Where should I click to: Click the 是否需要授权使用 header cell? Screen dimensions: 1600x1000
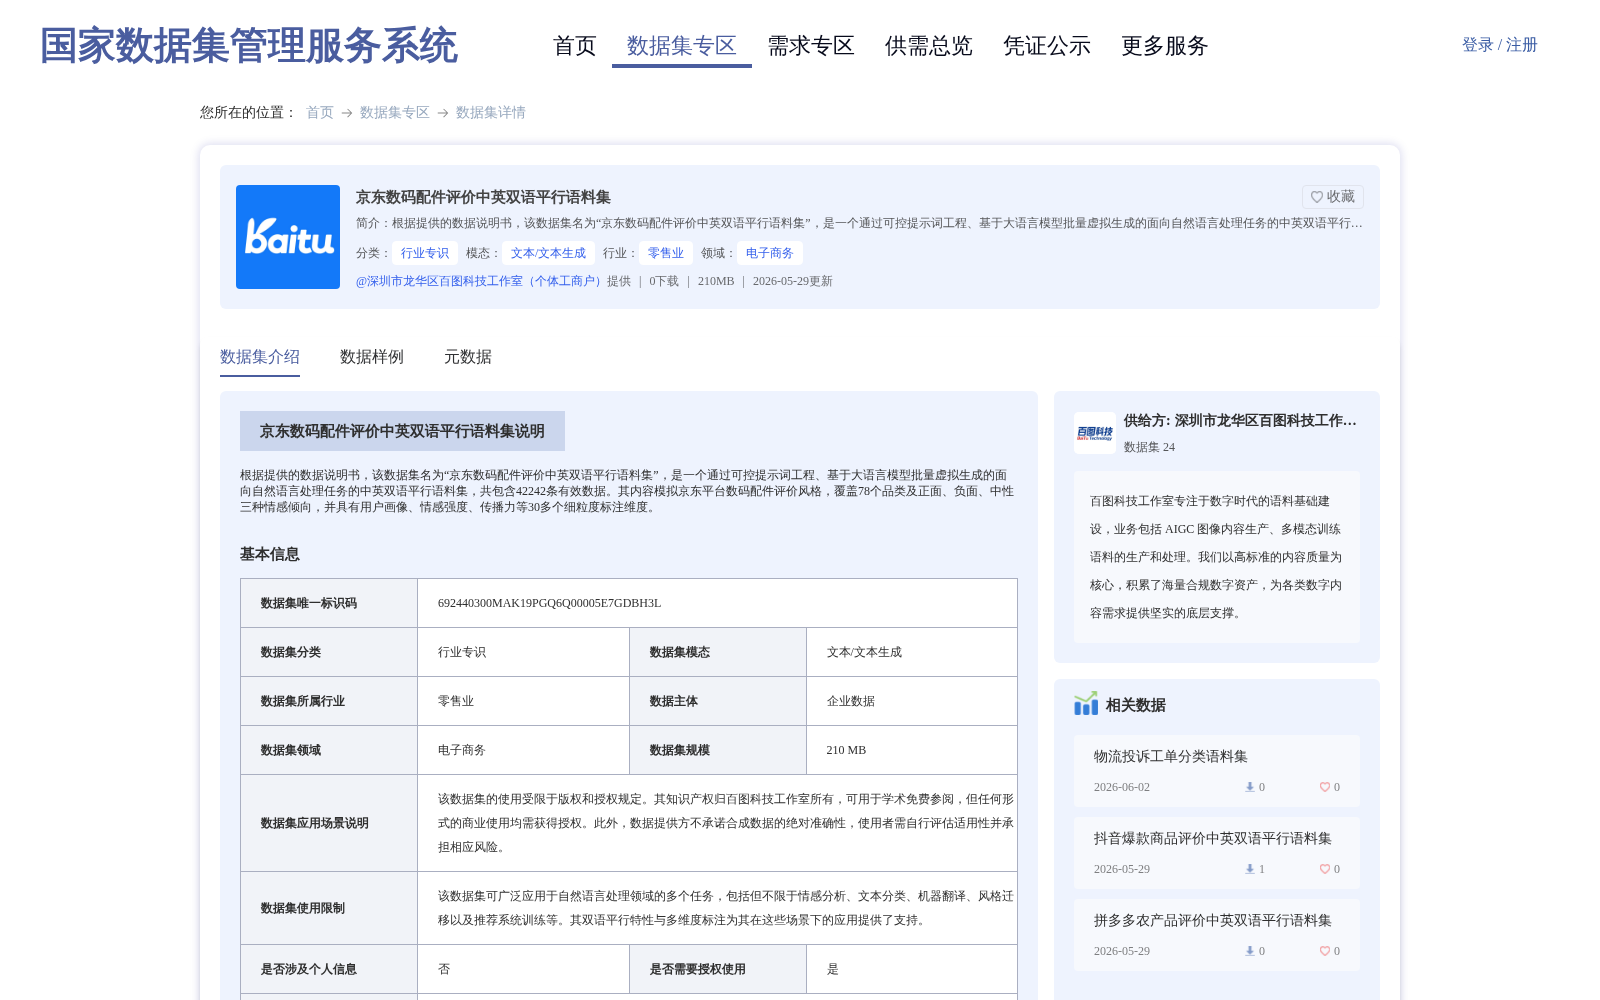(x=718, y=969)
